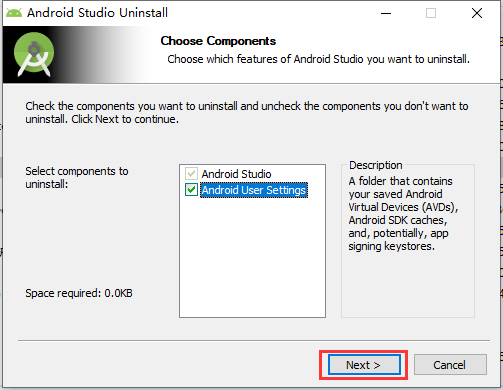
Task: Select the highlighted Android User Settings label
Action: tap(254, 190)
